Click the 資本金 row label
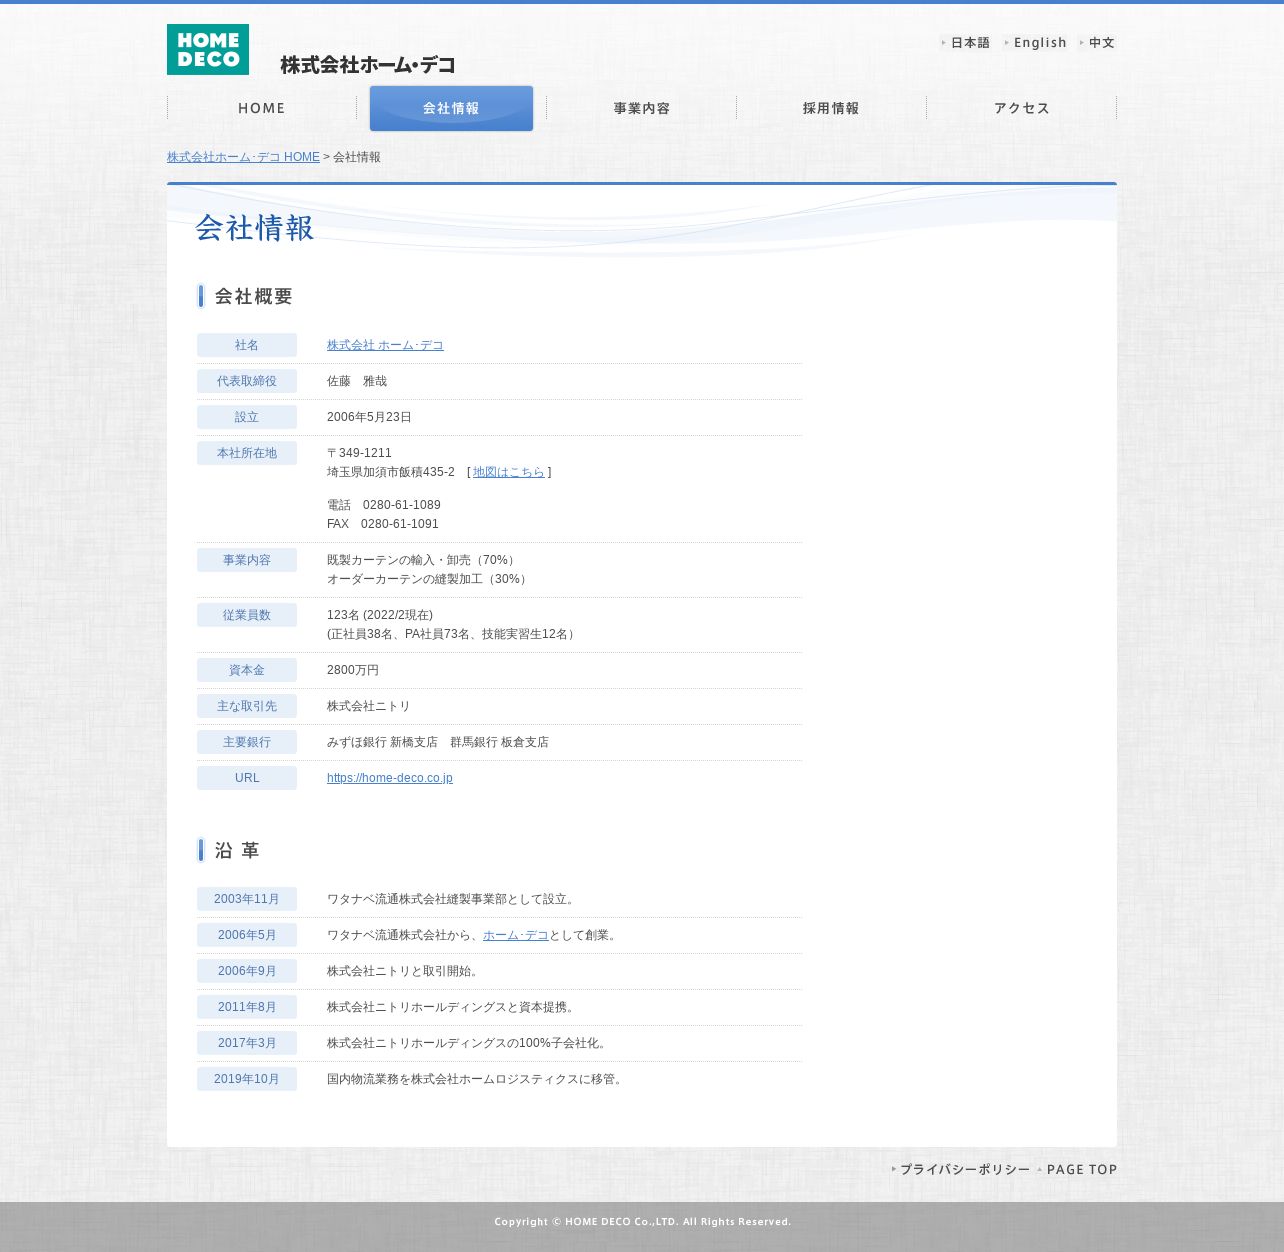This screenshot has height=1252, width=1284. point(247,670)
